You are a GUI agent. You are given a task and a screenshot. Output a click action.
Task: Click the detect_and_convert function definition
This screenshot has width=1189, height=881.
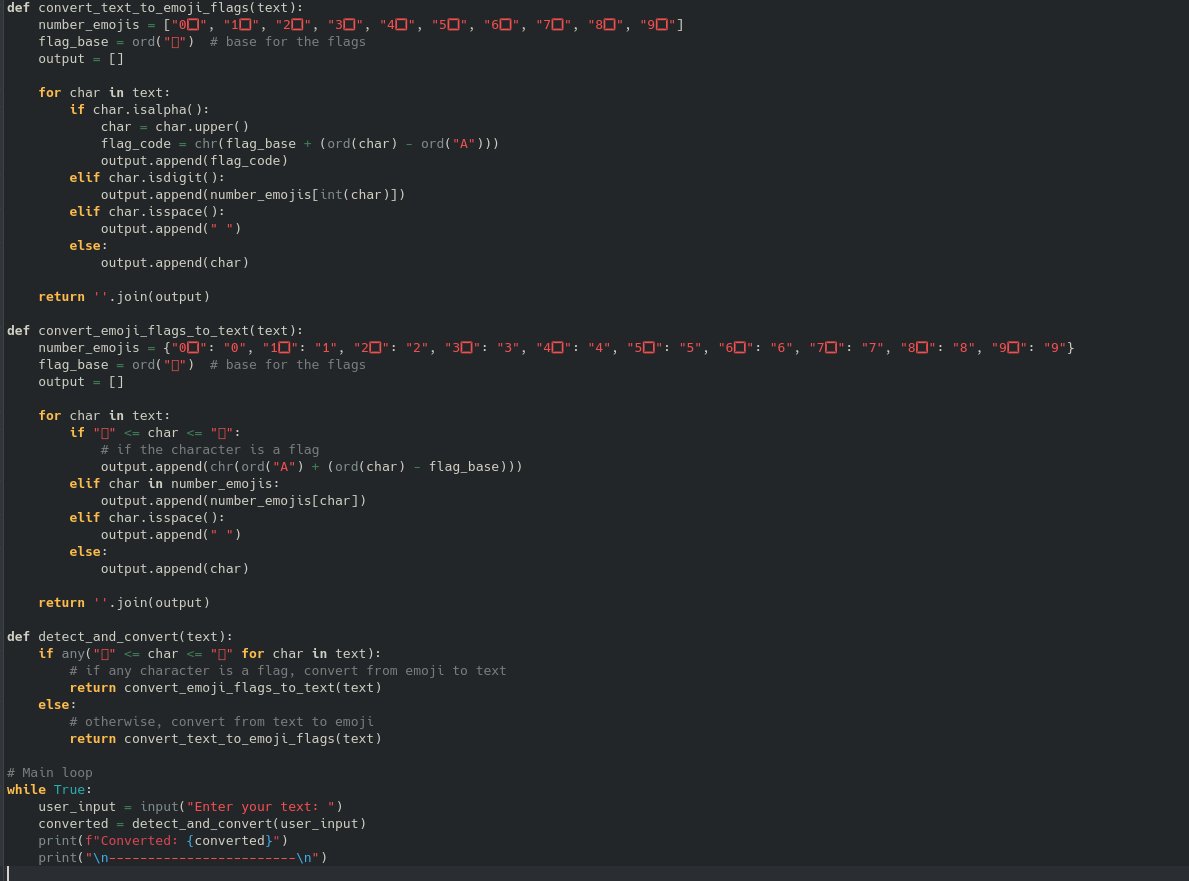120,636
